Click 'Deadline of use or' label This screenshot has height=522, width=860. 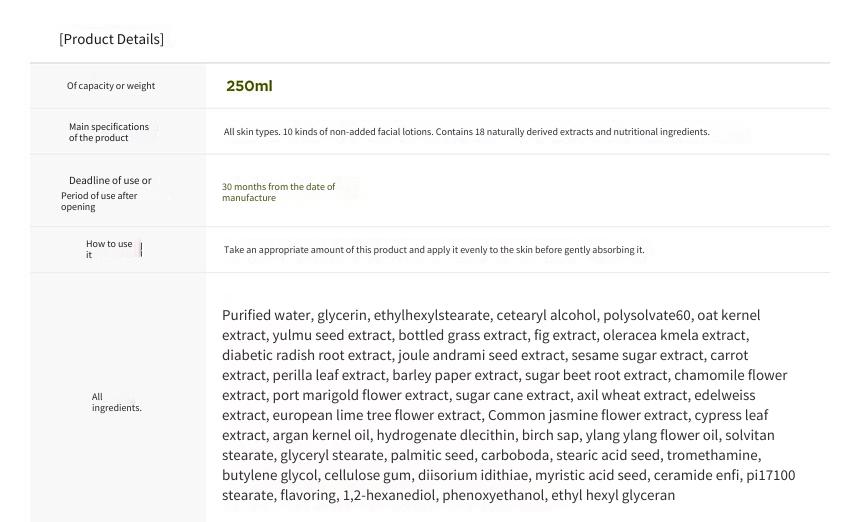click(x=110, y=180)
